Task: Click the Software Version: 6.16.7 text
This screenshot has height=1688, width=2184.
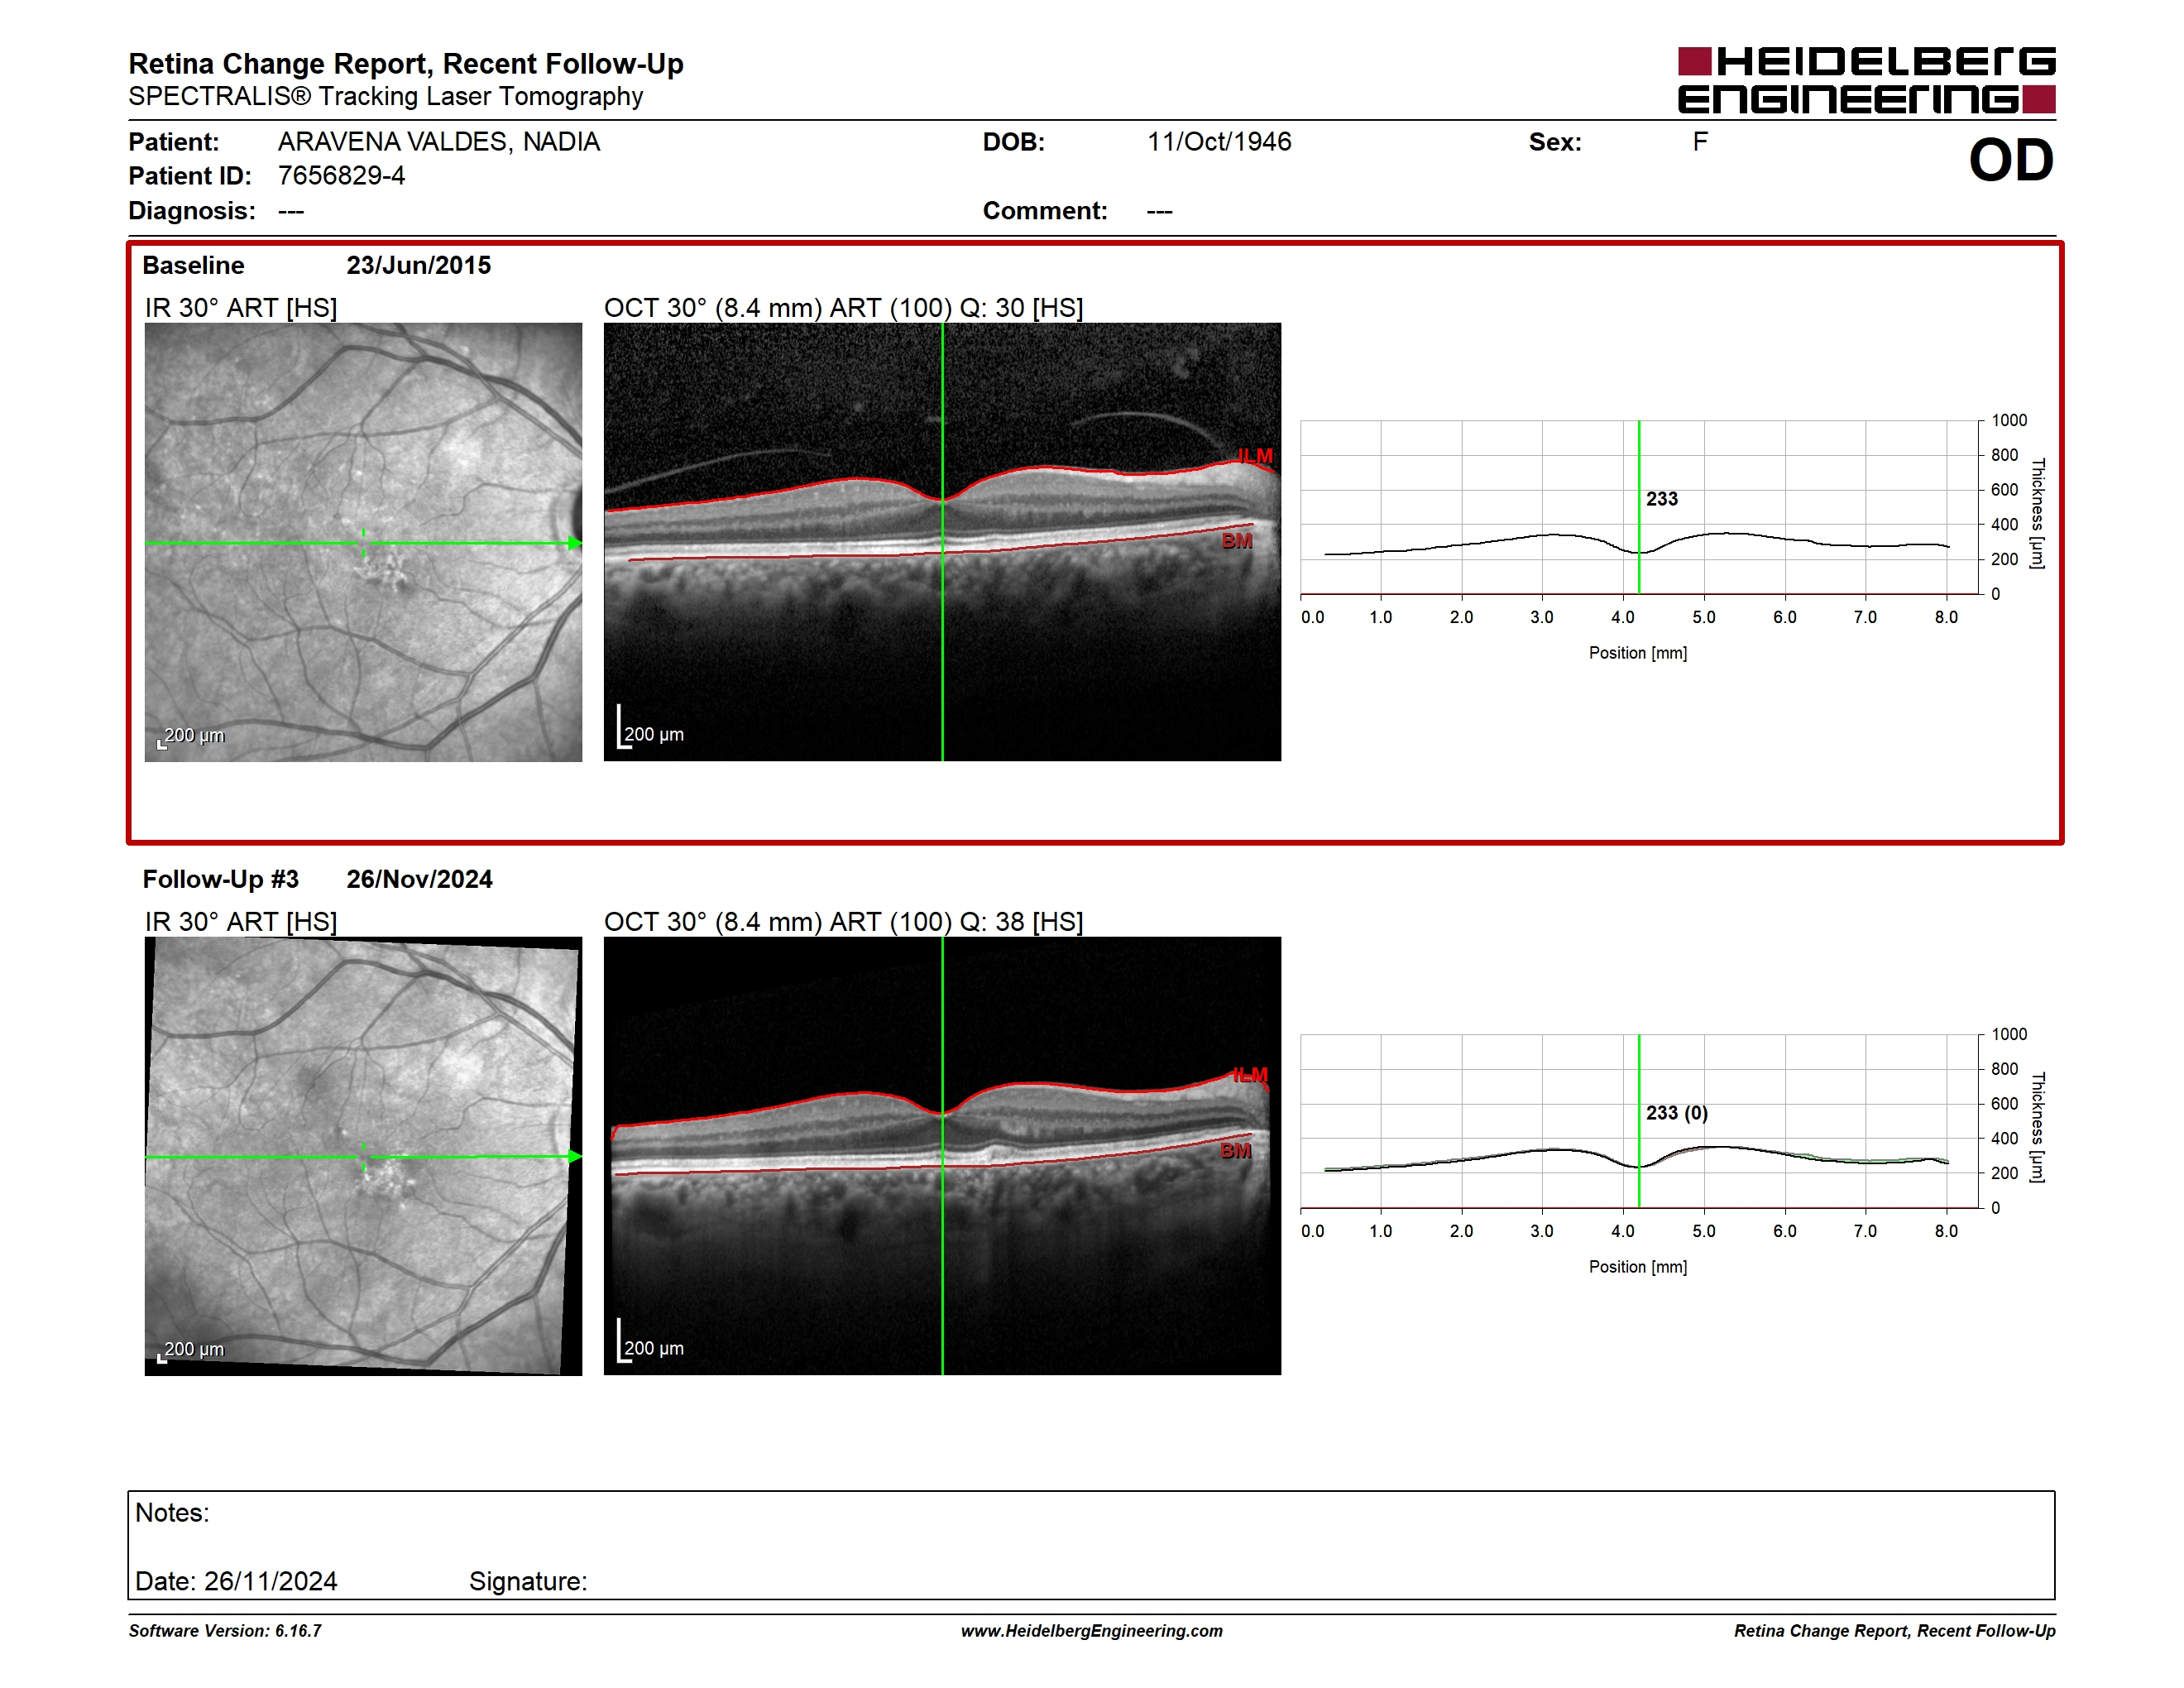Action: [225, 1631]
